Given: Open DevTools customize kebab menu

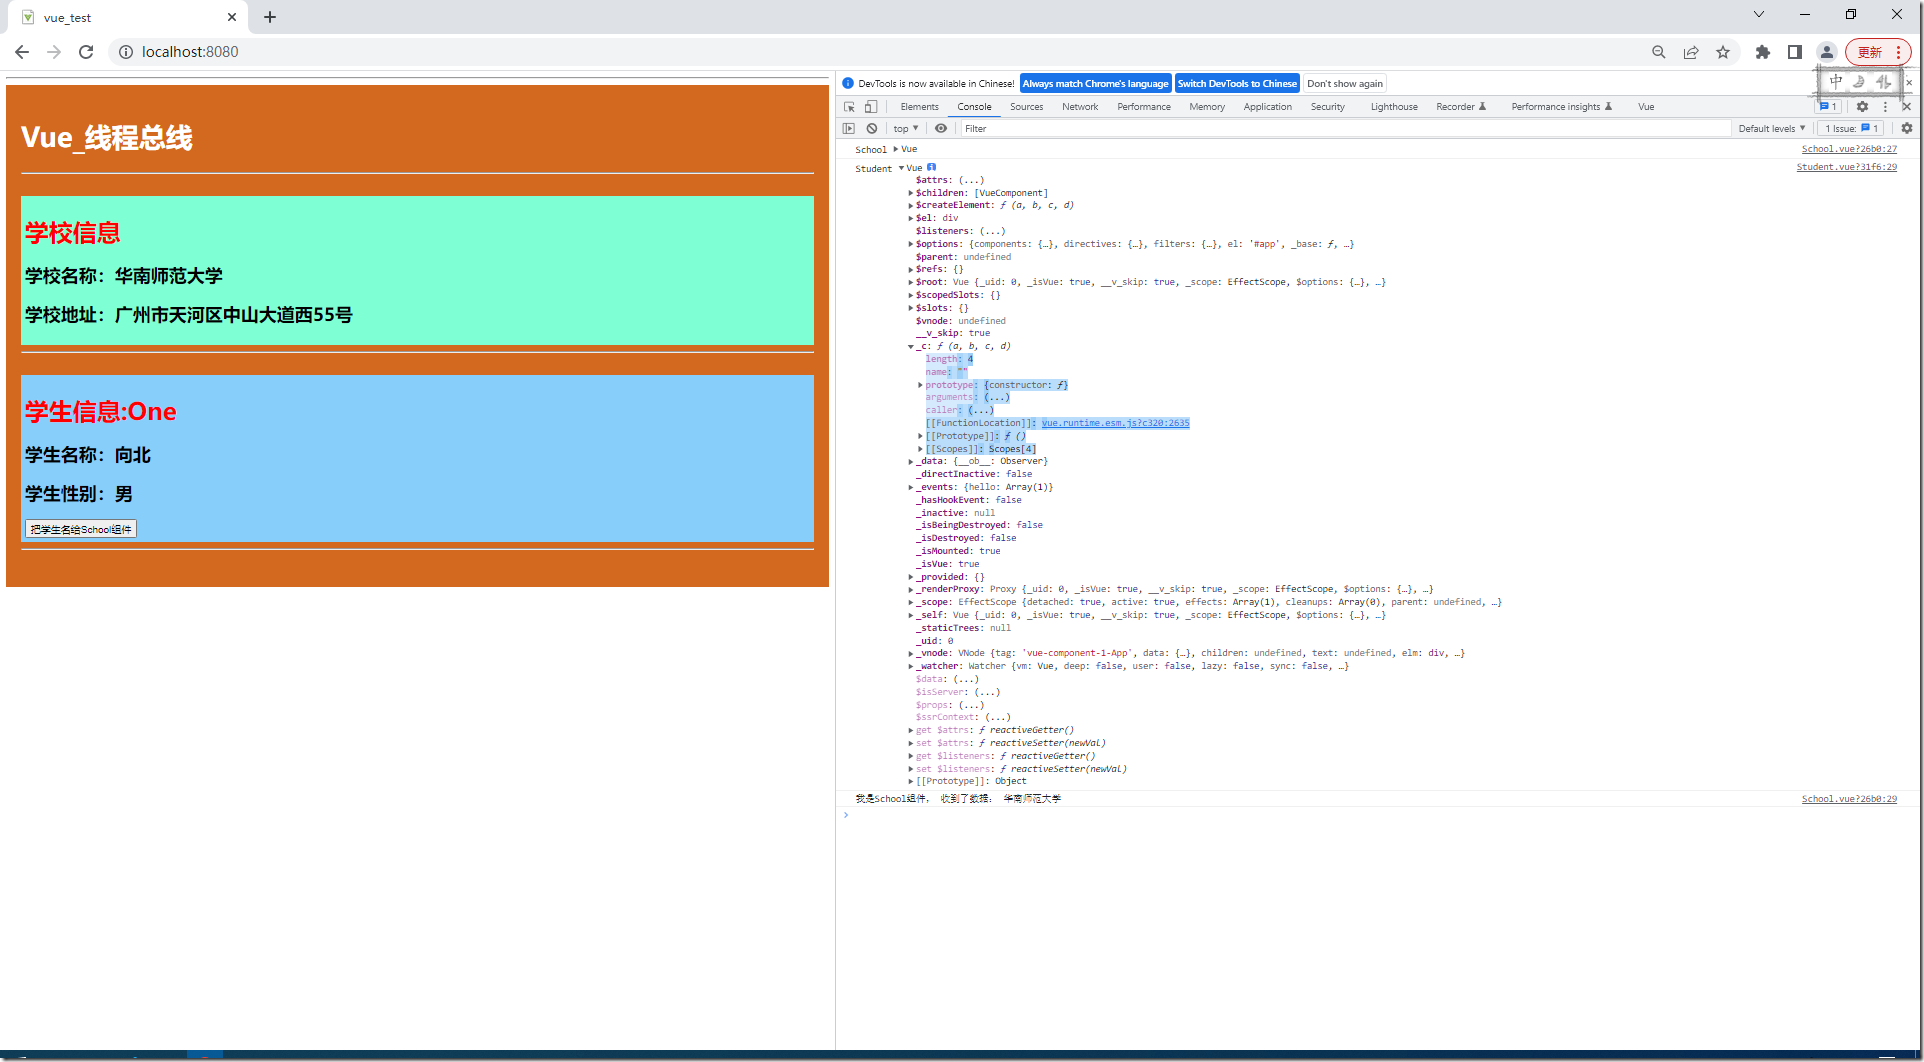Looking at the screenshot, I should pos(1886,107).
